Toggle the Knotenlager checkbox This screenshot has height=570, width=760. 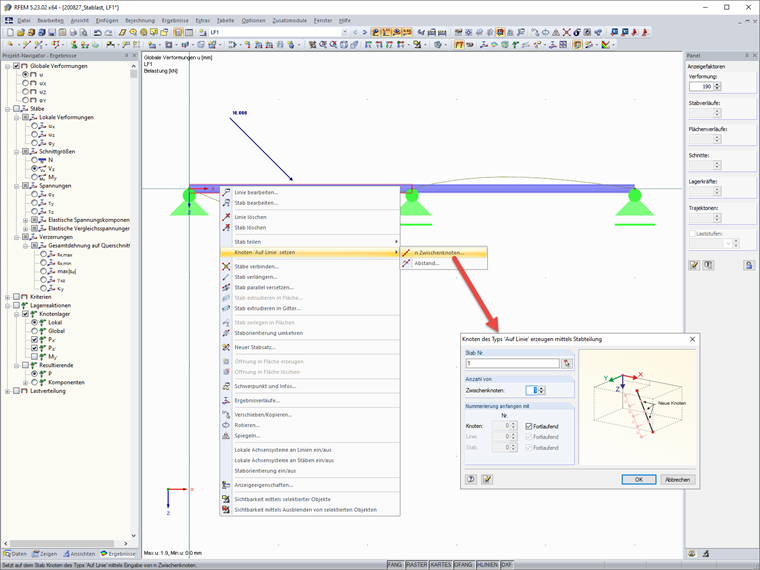point(26,314)
